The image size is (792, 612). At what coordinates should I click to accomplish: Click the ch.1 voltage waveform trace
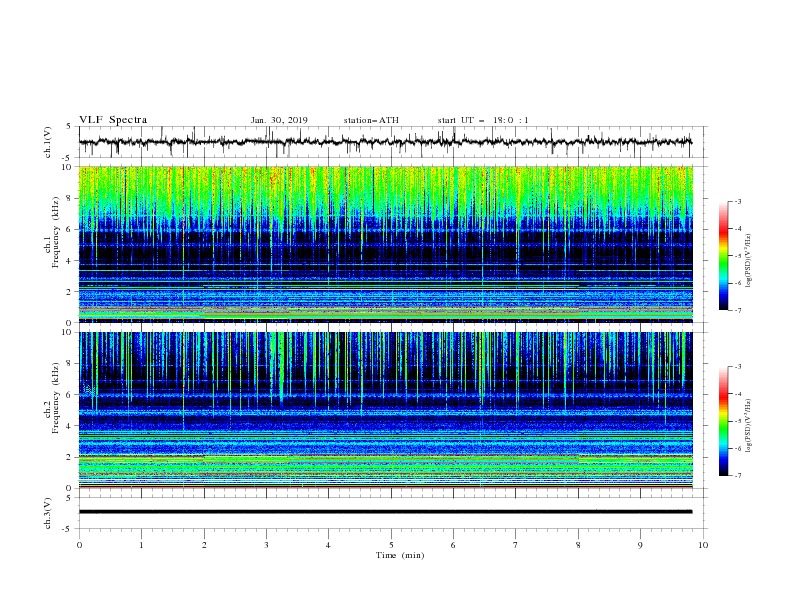coord(385,142)
